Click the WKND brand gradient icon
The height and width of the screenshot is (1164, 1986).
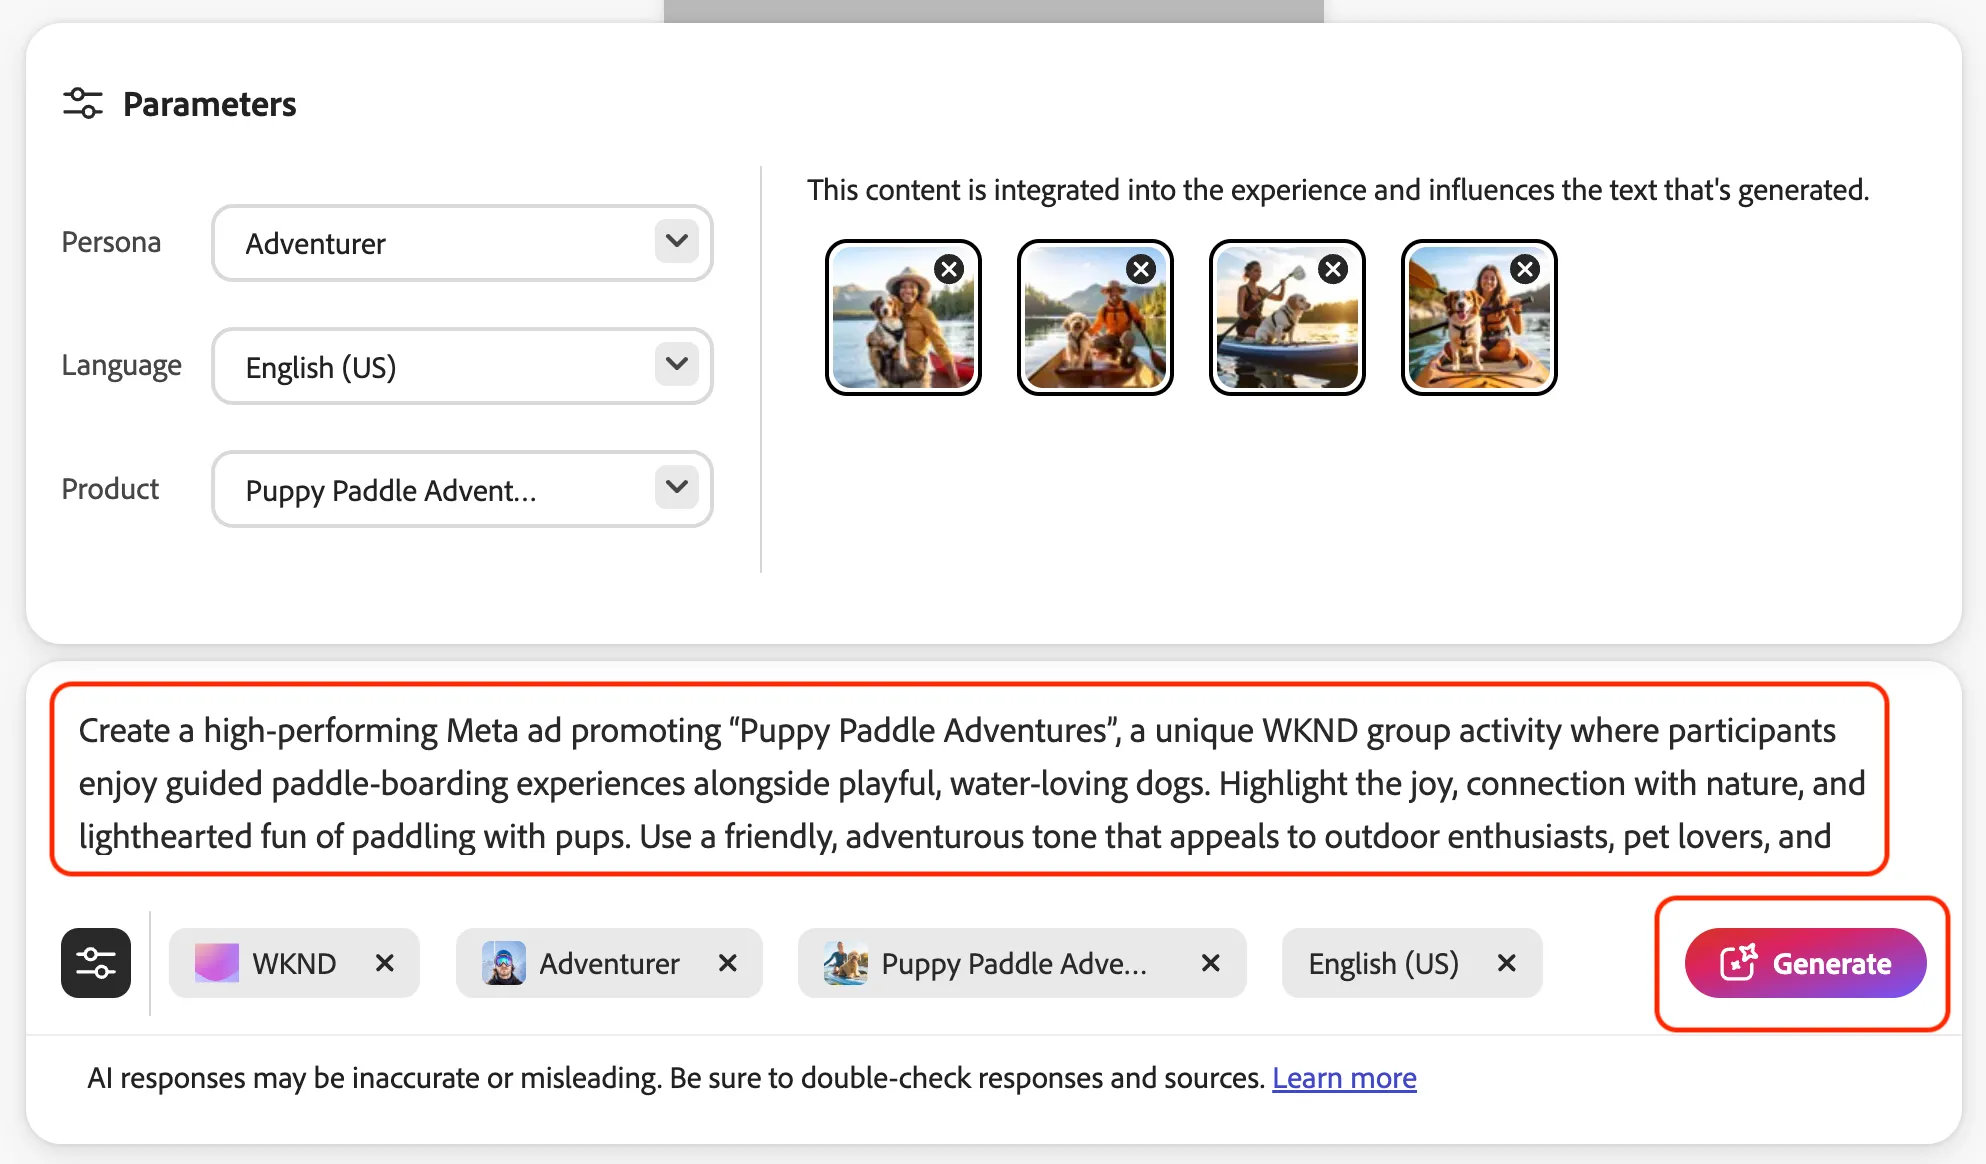(x=216, y=963)
